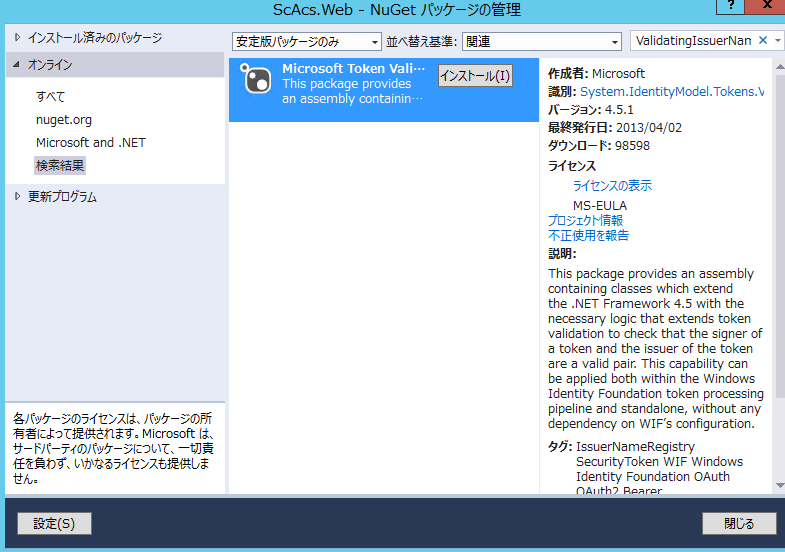The width and height of the screenshot is (785, 552).
Task: Select the Microsoft Token Vali… package title
Action: [x=353, y=69]
